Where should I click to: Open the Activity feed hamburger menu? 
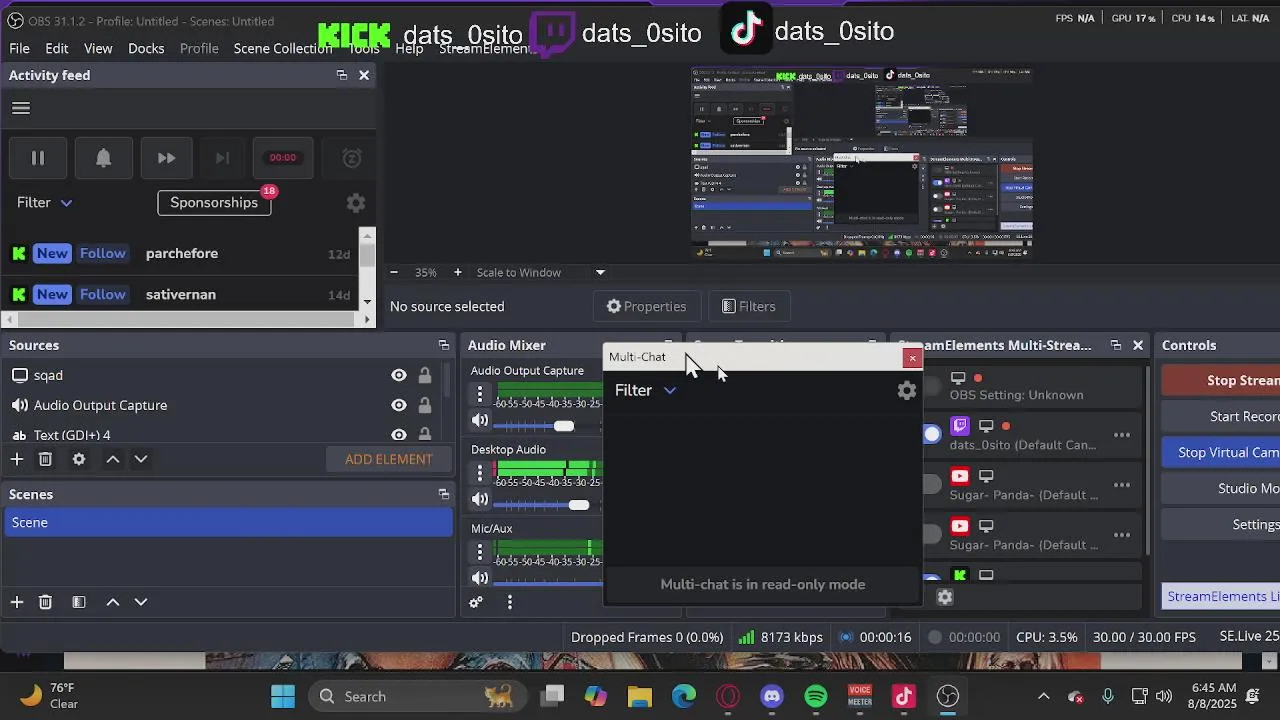pos(21,108)
